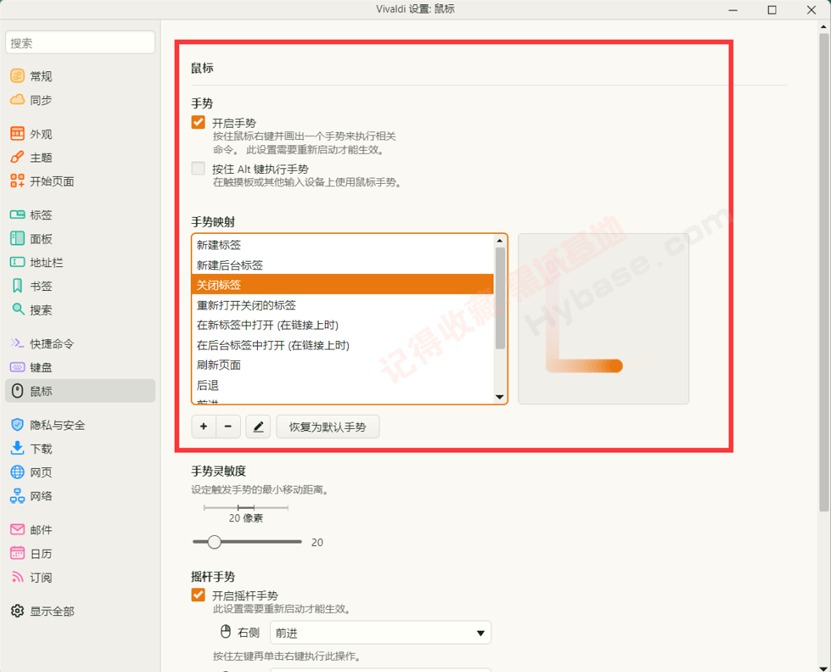Select 新建后台标签 in gesture list
Screen dimensions: 832x672
tap(343, 265)
